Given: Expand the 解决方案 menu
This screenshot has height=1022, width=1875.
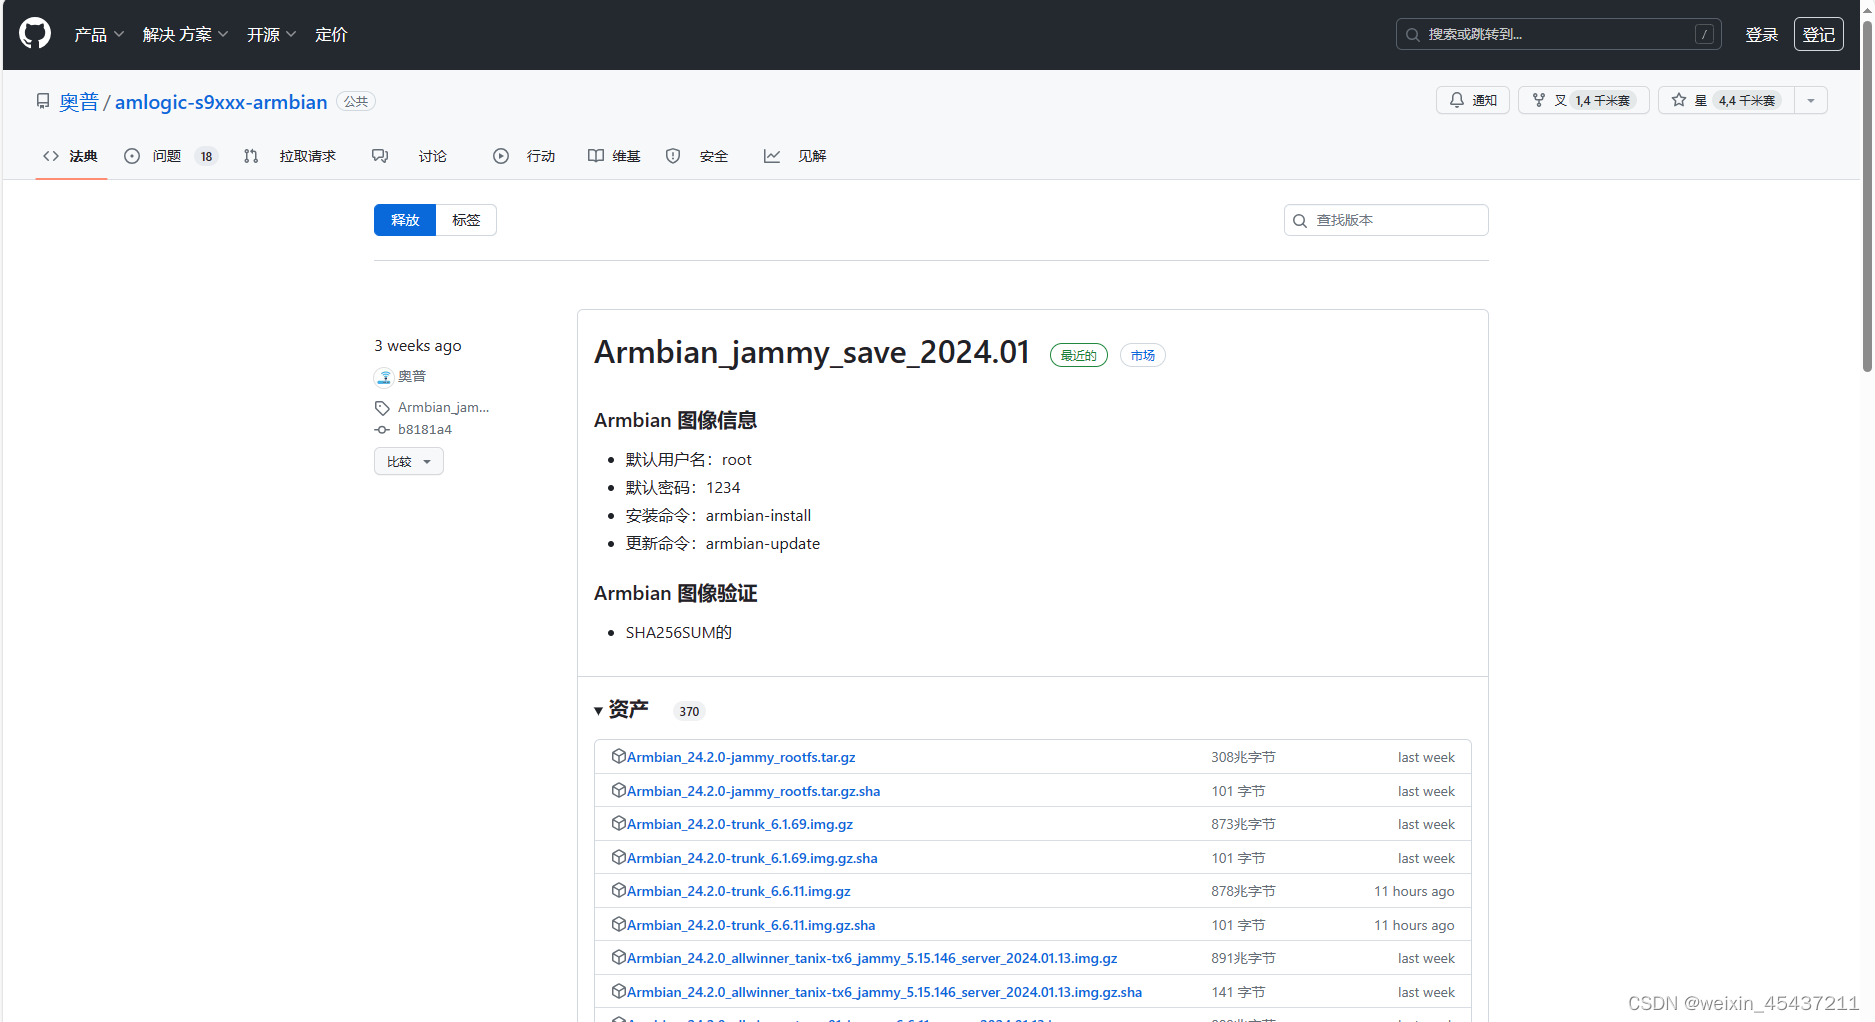Looking at the screenshot, I should [x=185, y=34].
